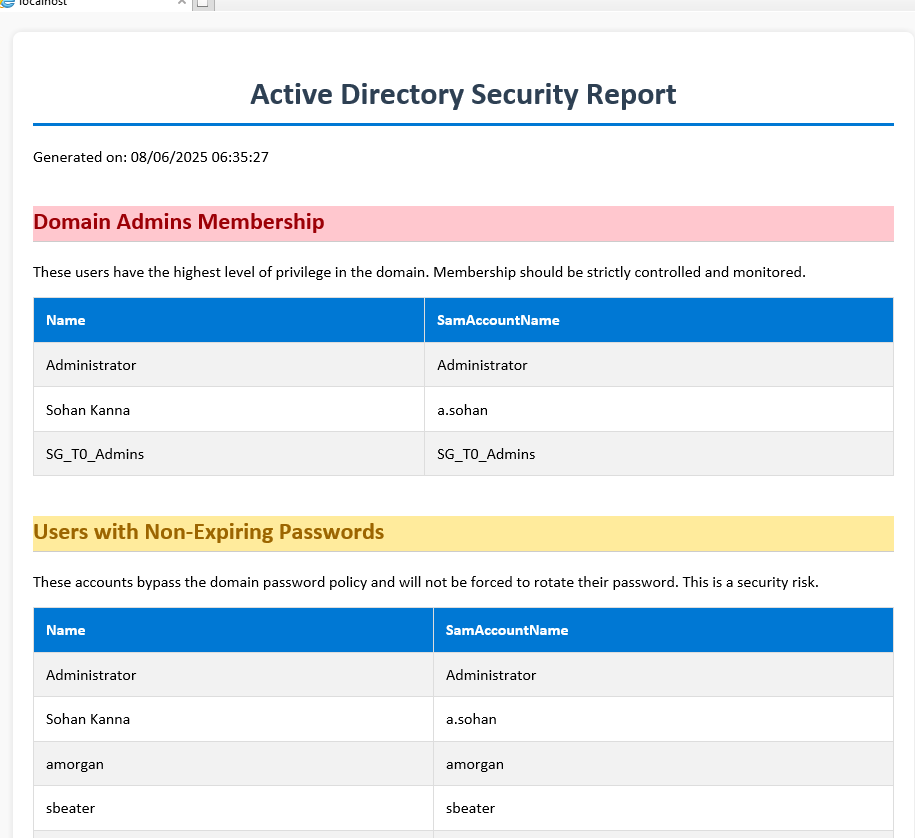Screen dimensions: 915x838
Task: Select sbeater in the SamAccountName column
Action: click(470, 808)
